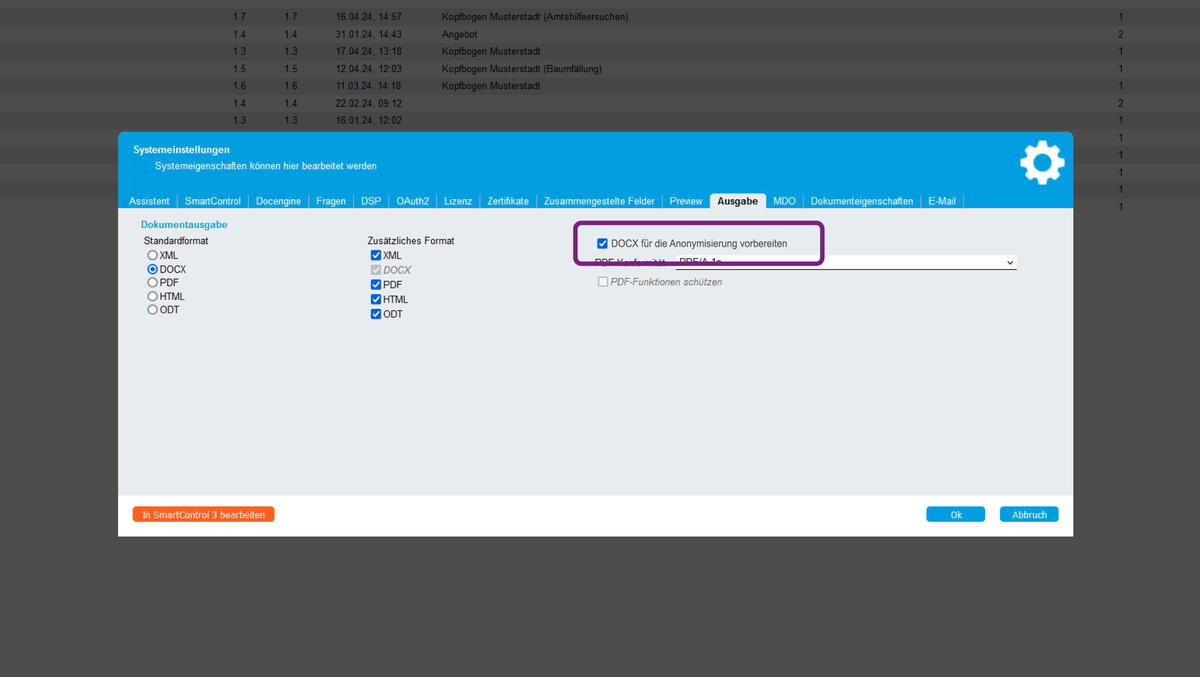Uncheck XML under Zusätzliches Format
Viewport: 1200px width, 677px height.
376,255
